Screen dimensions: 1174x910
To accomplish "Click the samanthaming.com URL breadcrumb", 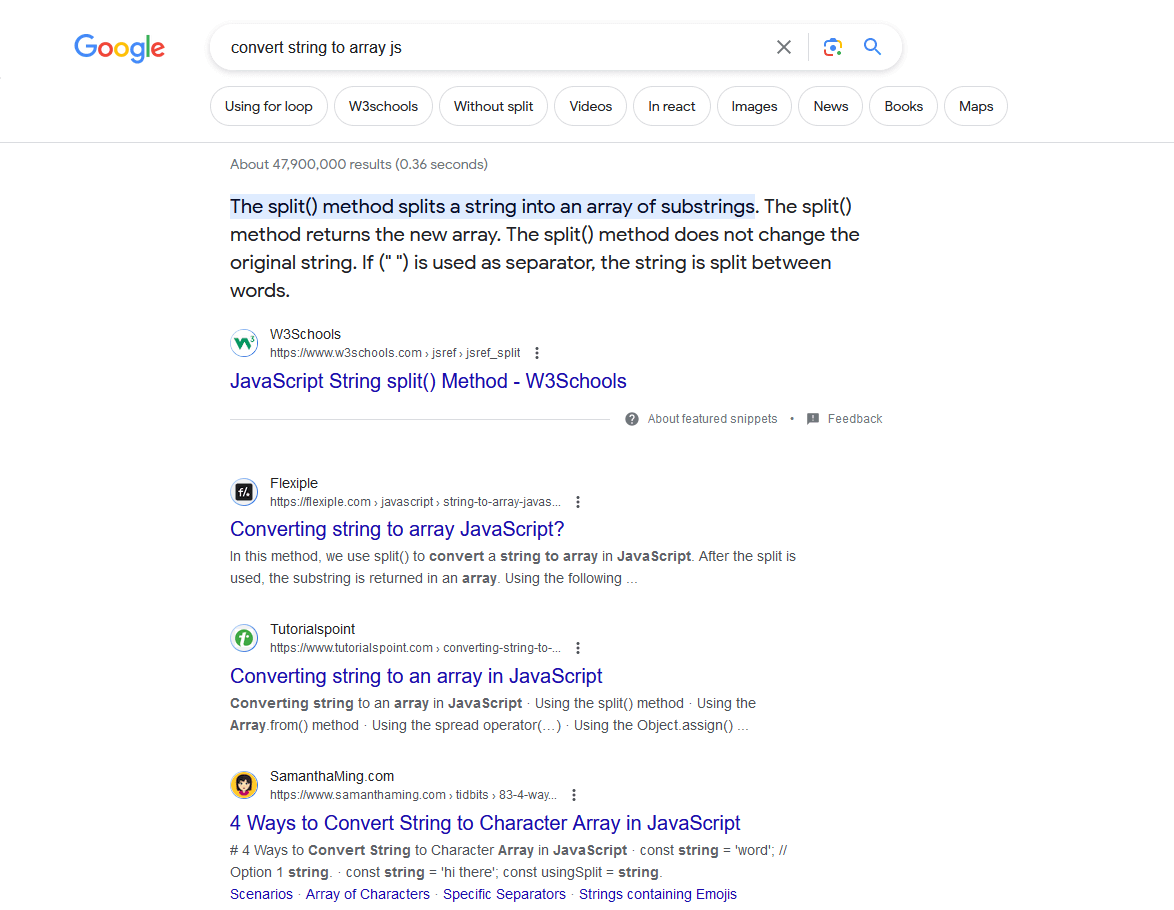I will pos(413,795).
